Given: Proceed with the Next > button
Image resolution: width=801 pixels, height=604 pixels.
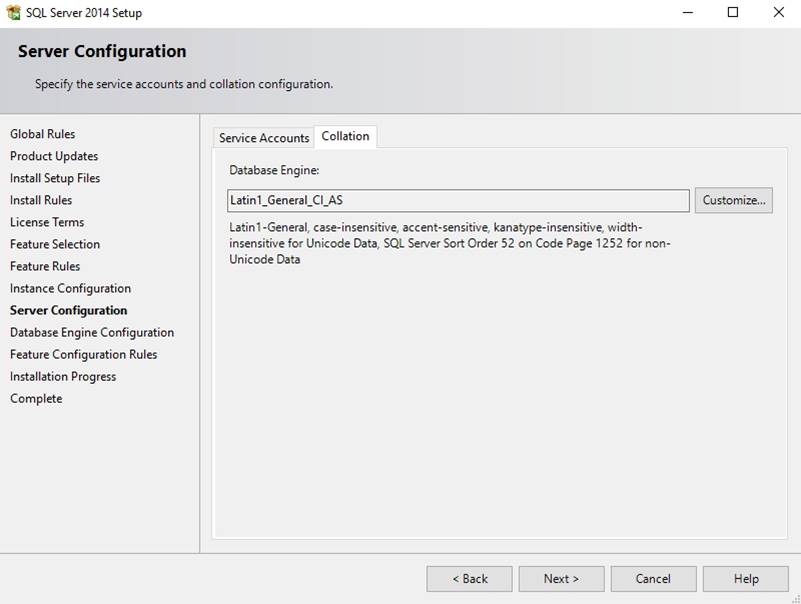Looking at the screenshot, I should (x=561, y=578).
